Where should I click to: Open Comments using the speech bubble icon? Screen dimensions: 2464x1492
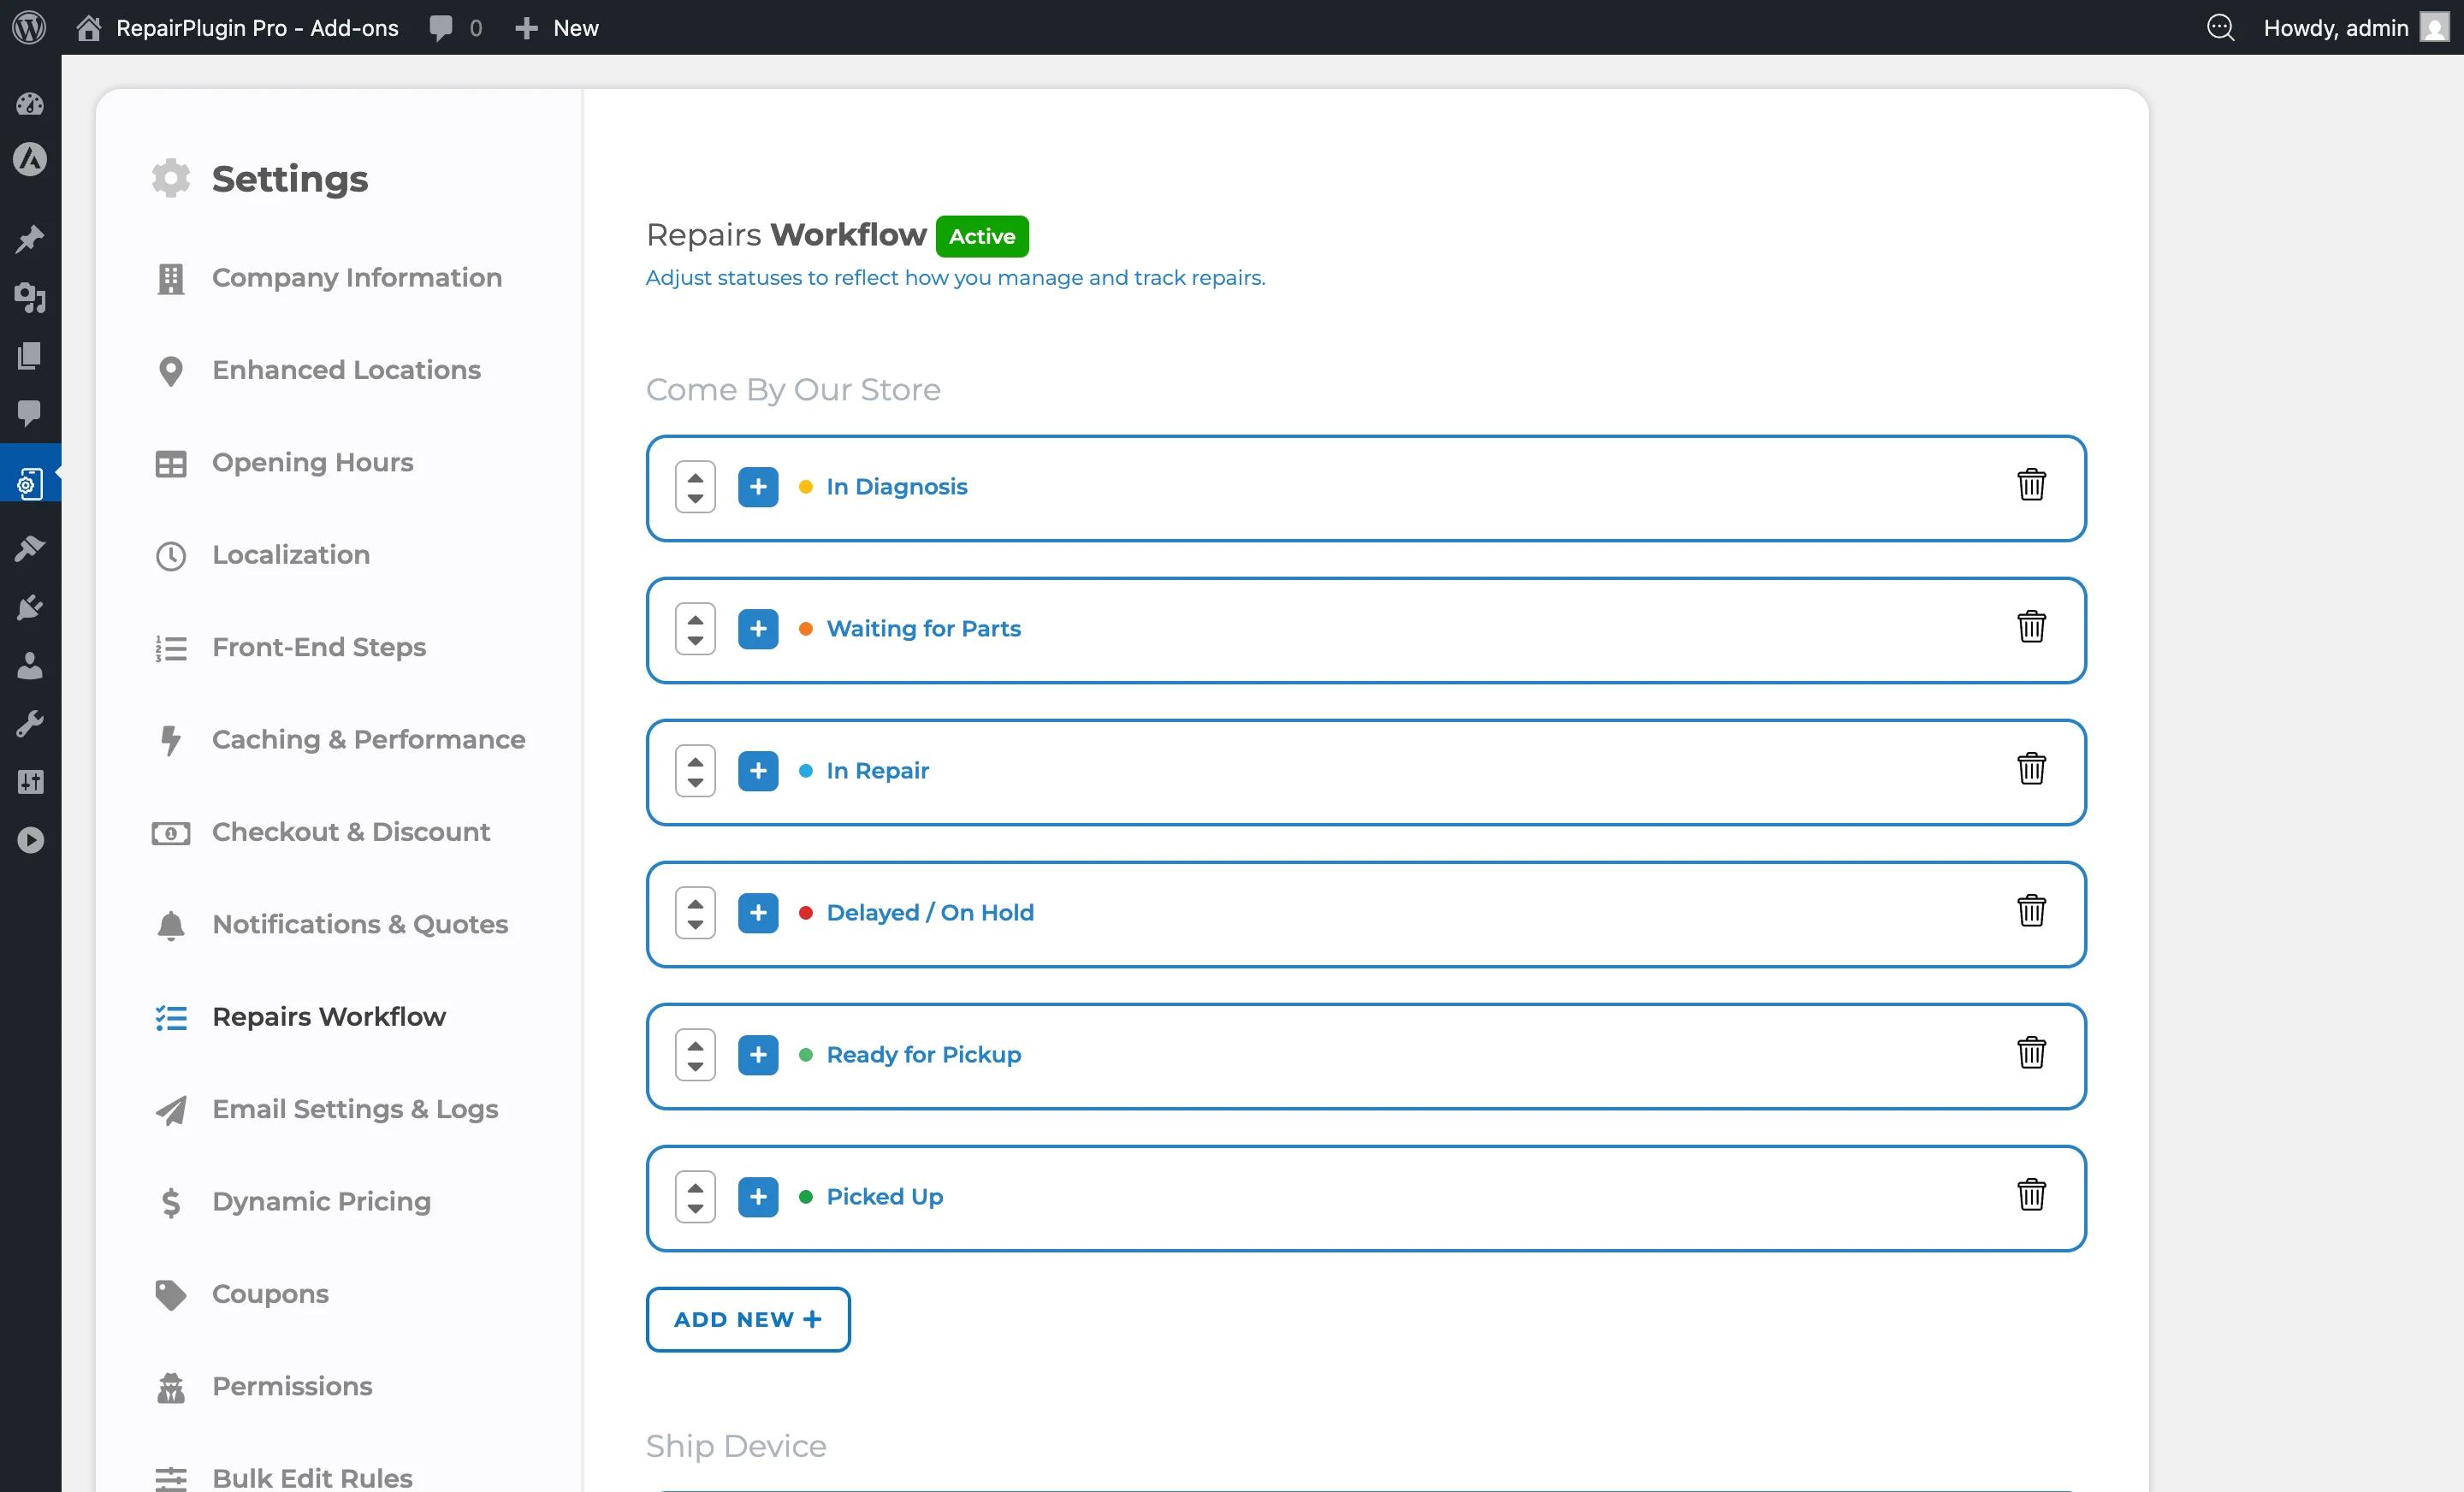(29, 415)
